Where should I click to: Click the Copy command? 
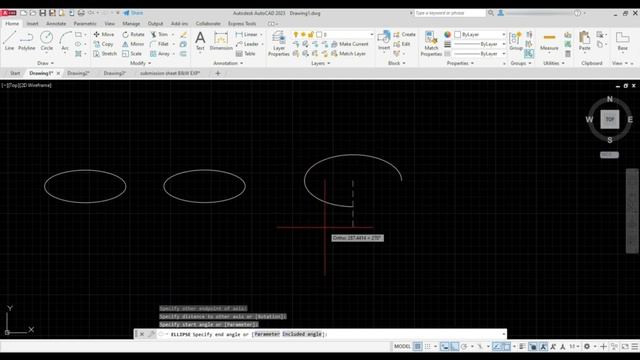coord(104,44)
